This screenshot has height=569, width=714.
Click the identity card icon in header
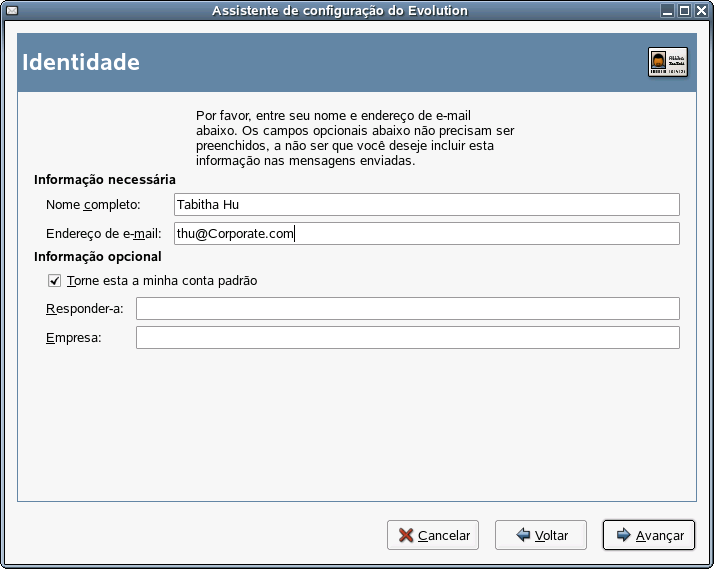click(x=668, y=62)
